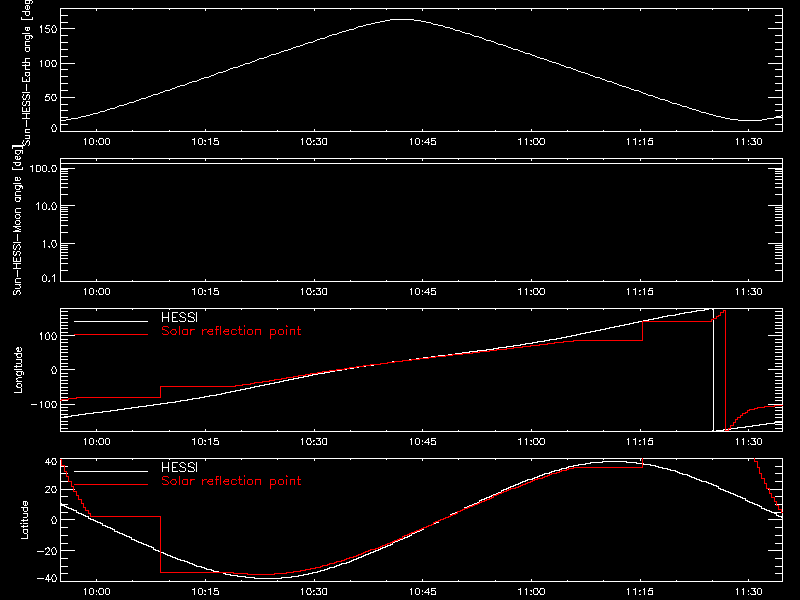Click 11:00 under the Latitude plot
Image resolution: width=800 pixels, height=600 pixels.
pyautogui.click(x=531, y=592)
